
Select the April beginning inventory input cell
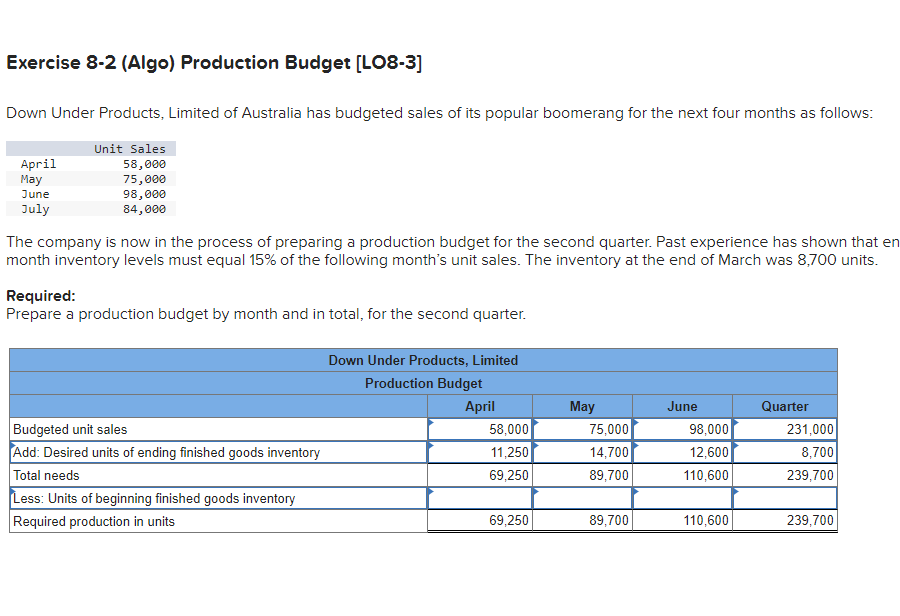coord(480,497)
